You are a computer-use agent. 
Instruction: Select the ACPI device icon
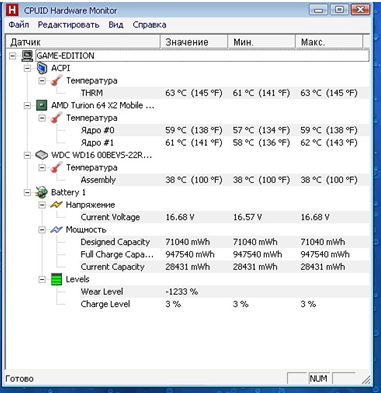click(x=42, y=68)
